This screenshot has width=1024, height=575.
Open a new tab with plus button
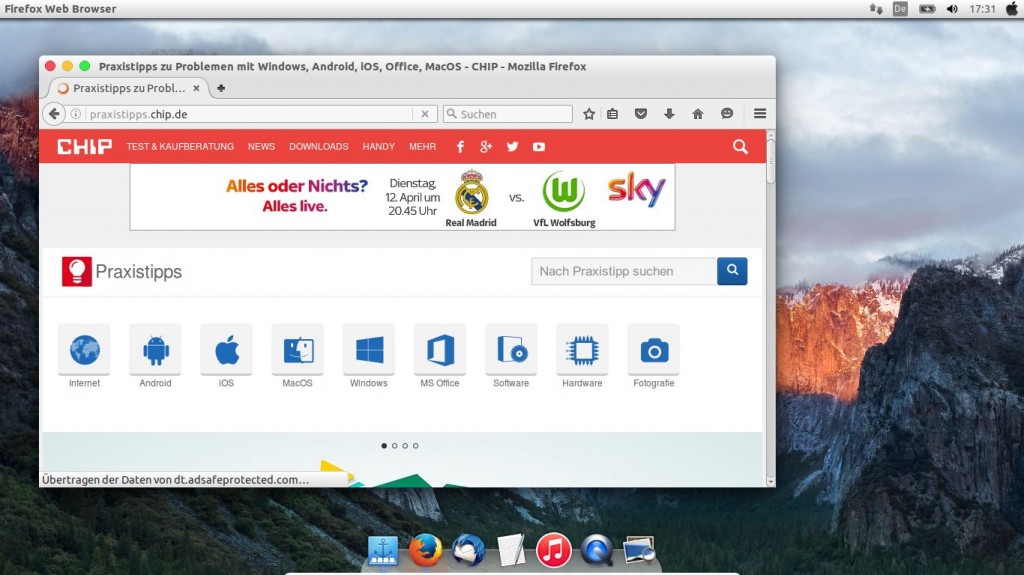click(221, 88)
